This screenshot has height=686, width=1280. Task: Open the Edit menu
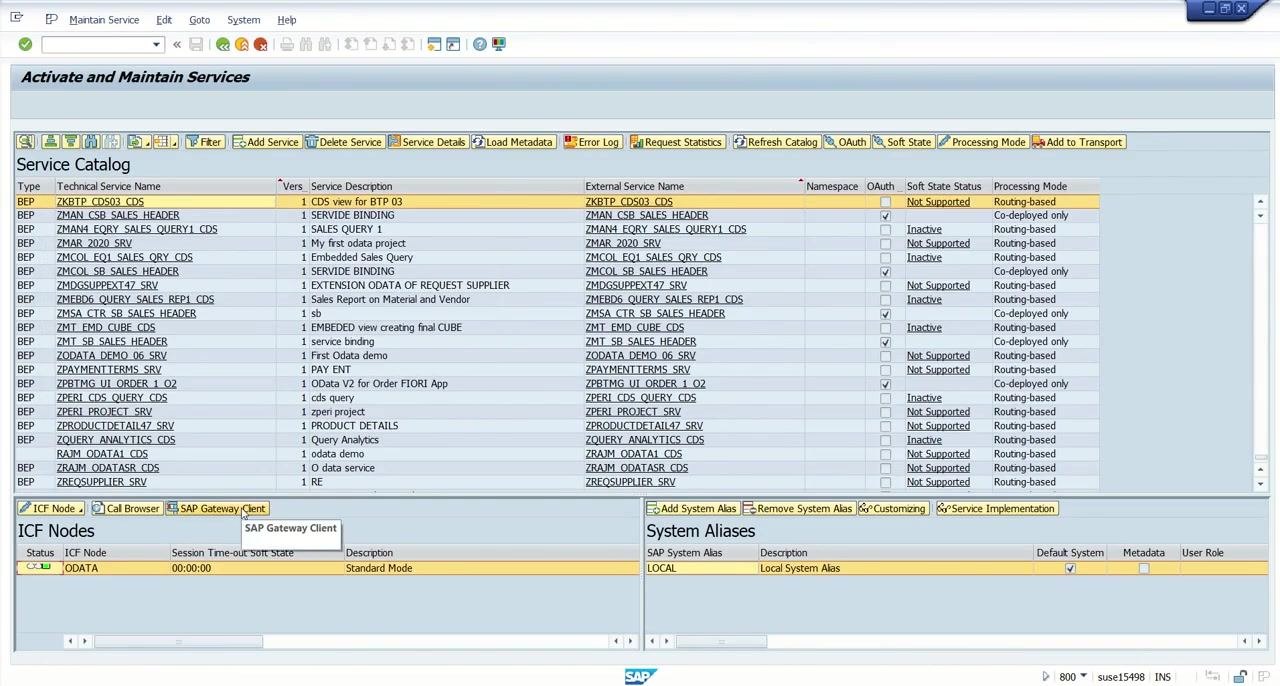click(163, 20)
